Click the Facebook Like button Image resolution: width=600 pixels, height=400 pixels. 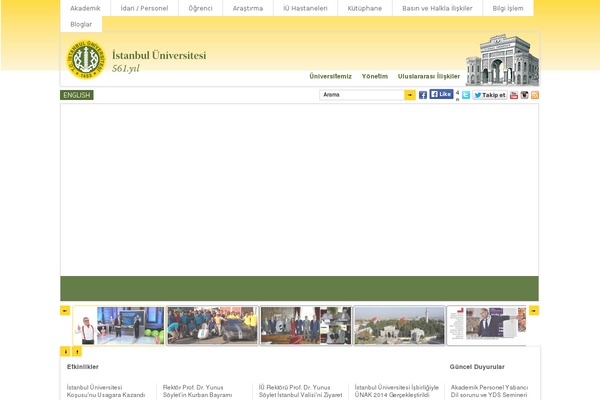point(442,94)
